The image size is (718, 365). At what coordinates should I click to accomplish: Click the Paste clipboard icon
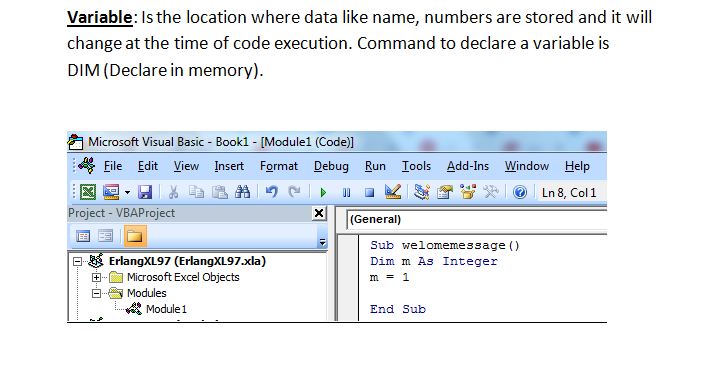[220, 192]
